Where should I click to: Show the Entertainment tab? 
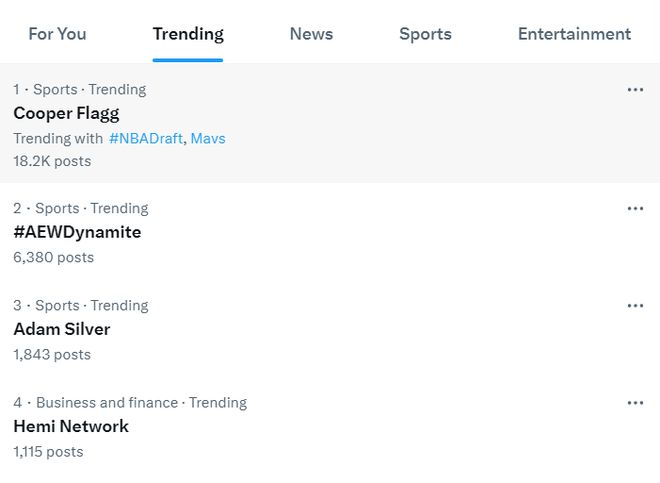tap(574, 34)
